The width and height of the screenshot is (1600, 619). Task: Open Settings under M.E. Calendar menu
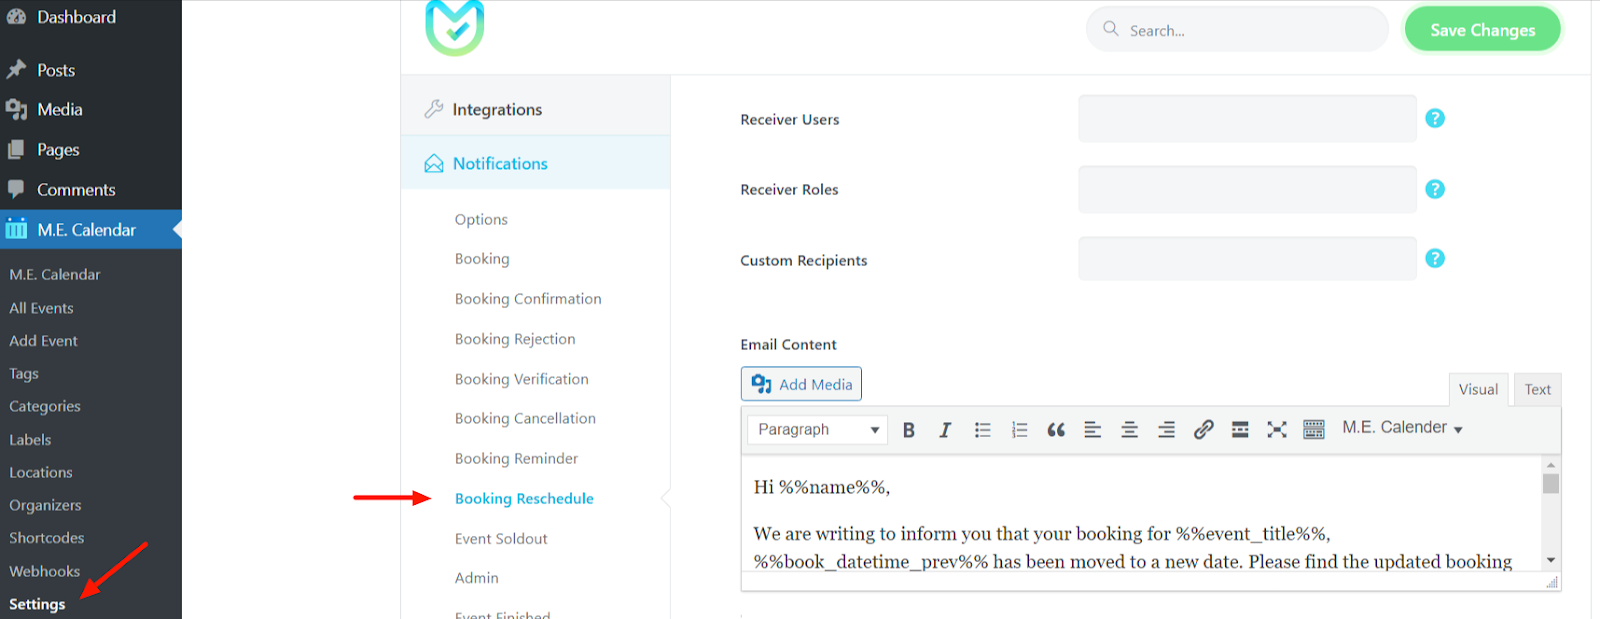[37, 604]
